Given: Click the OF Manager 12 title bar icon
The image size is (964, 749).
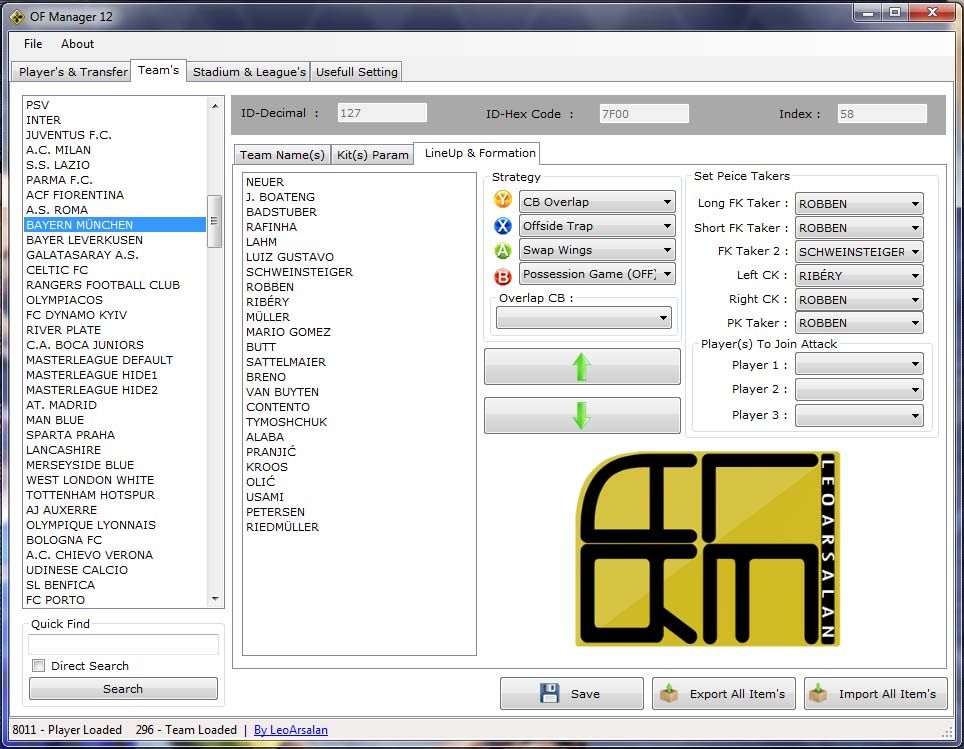Looking at the screenshot, I should coord(17,15).
